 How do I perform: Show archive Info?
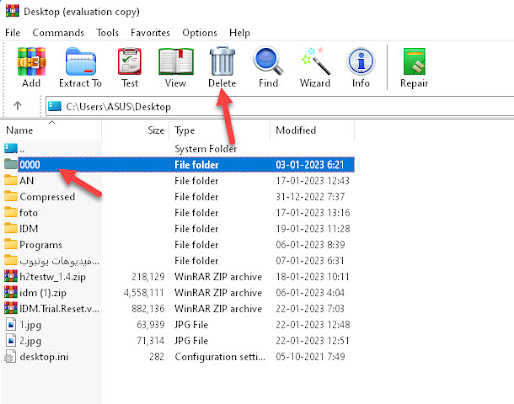click(x=361, y=67)
